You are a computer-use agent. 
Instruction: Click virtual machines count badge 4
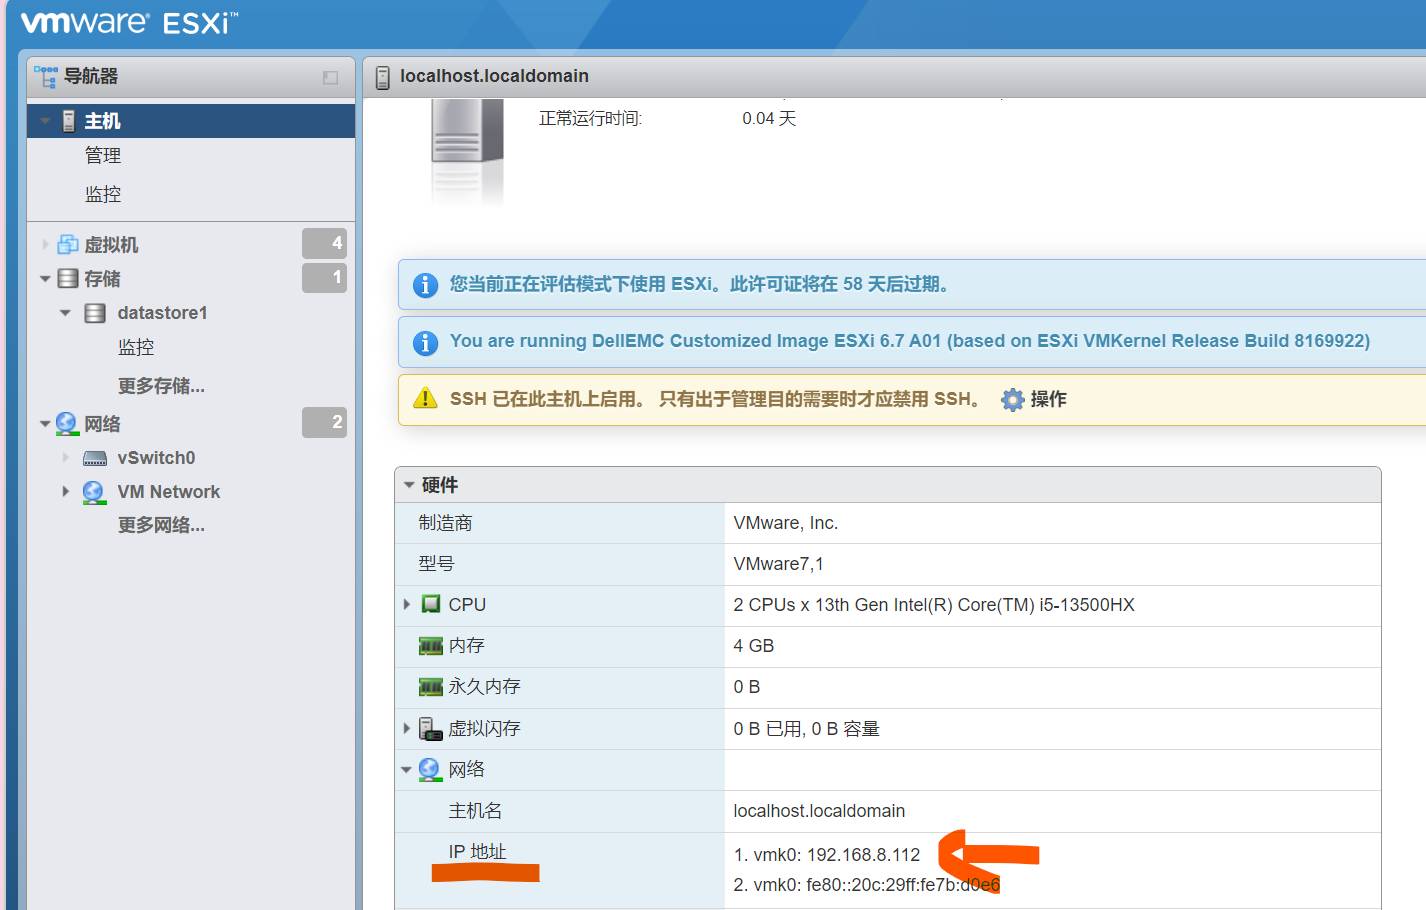click(x=324, y=243)
